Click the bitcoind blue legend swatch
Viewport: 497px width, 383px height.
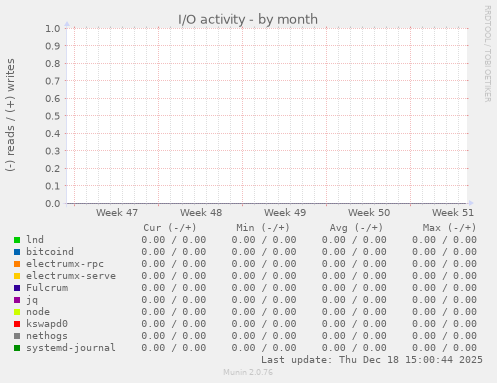[x=17, y=252]
